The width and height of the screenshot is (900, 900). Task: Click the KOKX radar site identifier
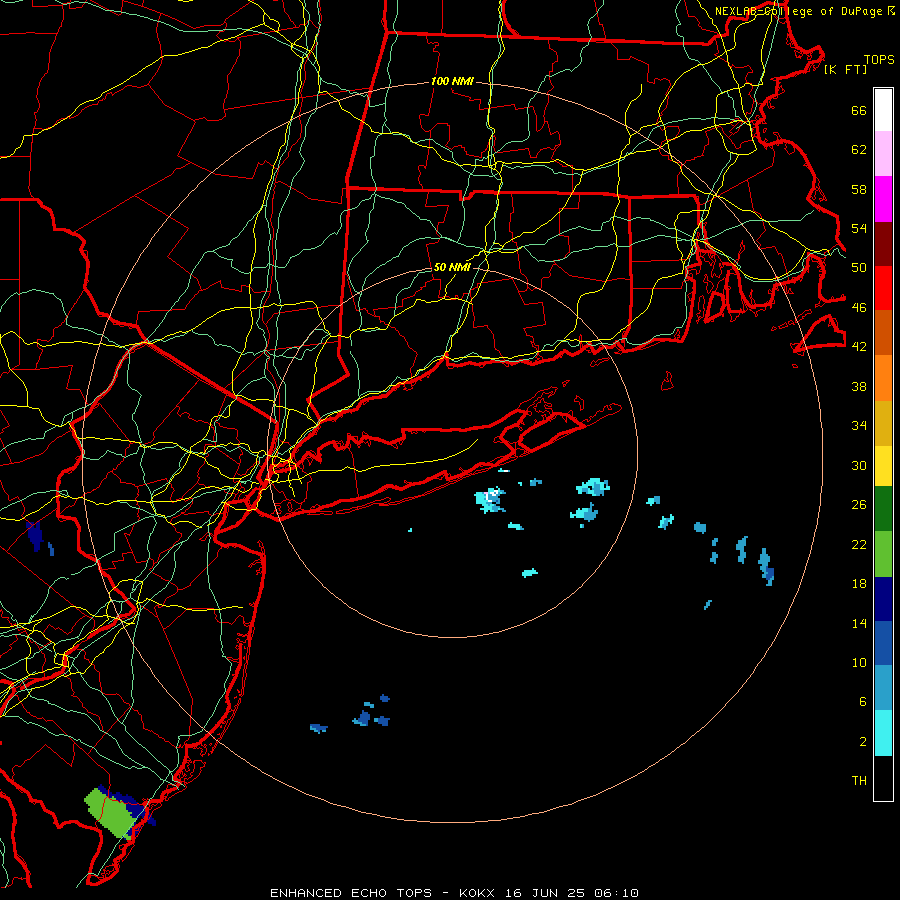coord(479,893)
